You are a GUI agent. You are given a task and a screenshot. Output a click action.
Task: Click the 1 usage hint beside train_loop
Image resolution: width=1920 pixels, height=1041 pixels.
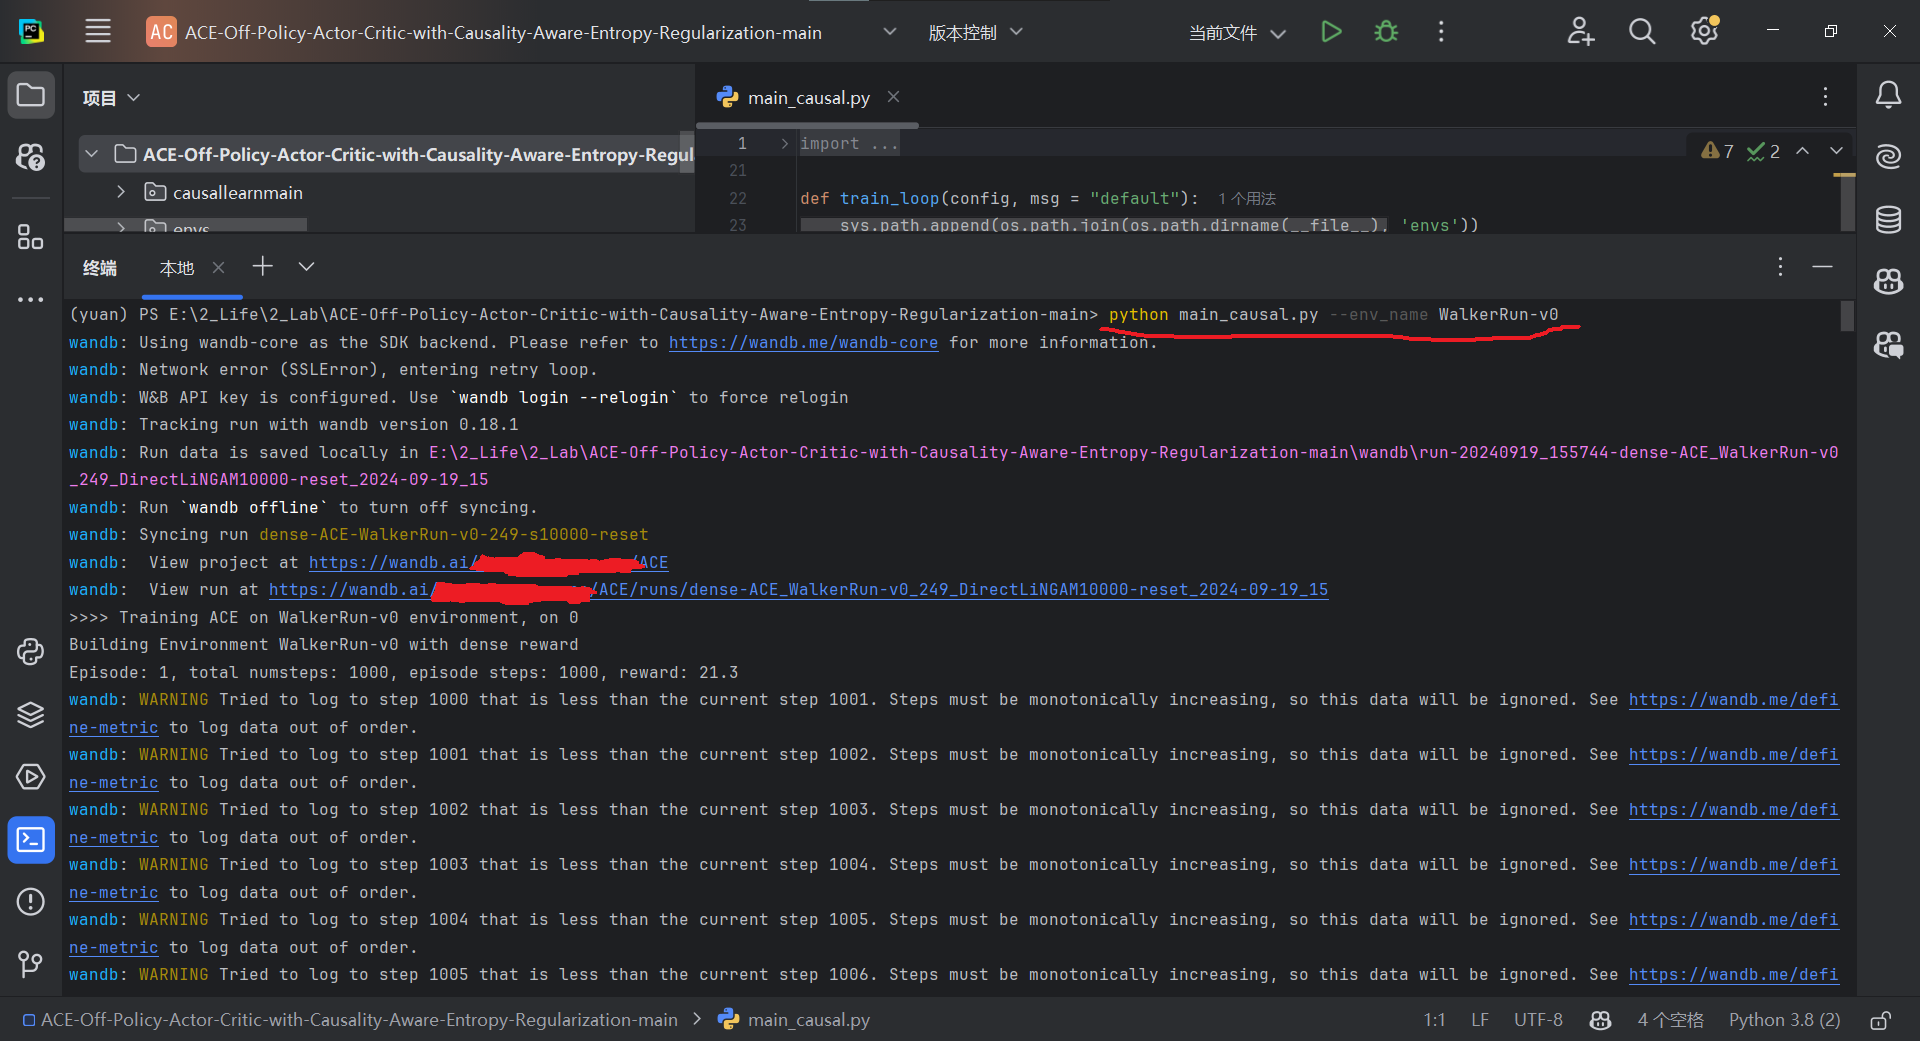[x=1247, y=199]
